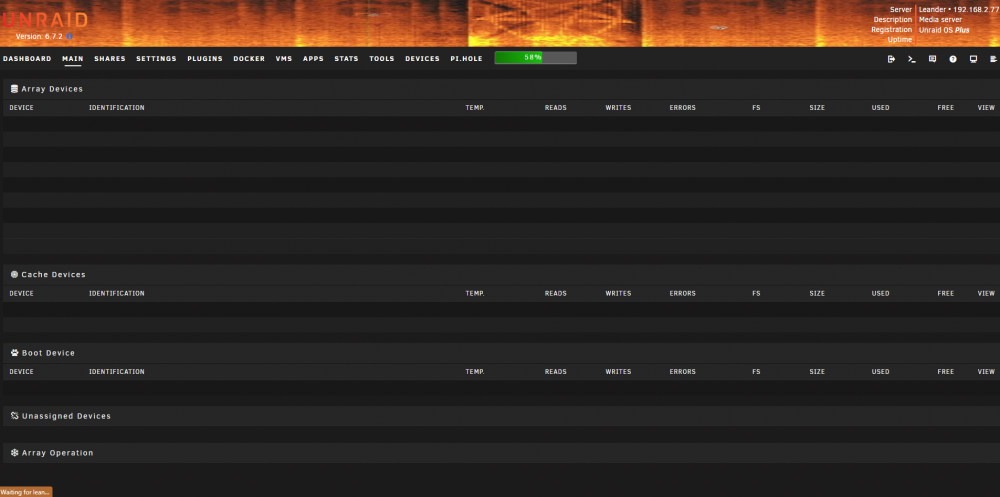Click IDENTIFICATION header in Boot Device table
This screenshot has width=1000, height=497.
point(117,371)
